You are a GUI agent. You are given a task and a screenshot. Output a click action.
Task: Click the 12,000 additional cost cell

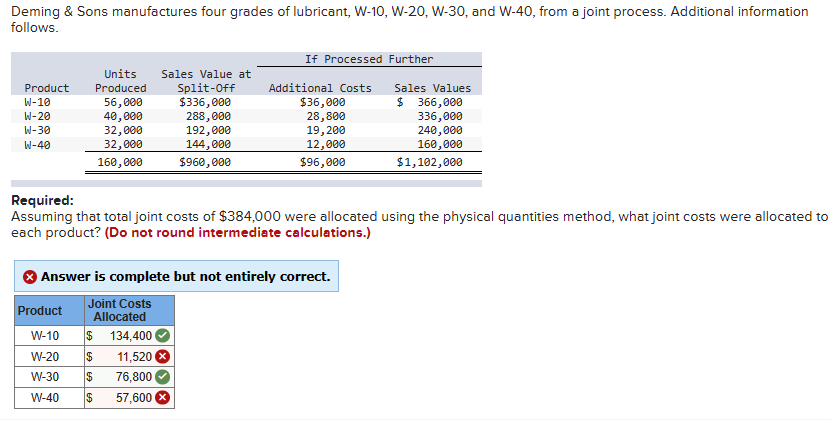tap(326, 144)
